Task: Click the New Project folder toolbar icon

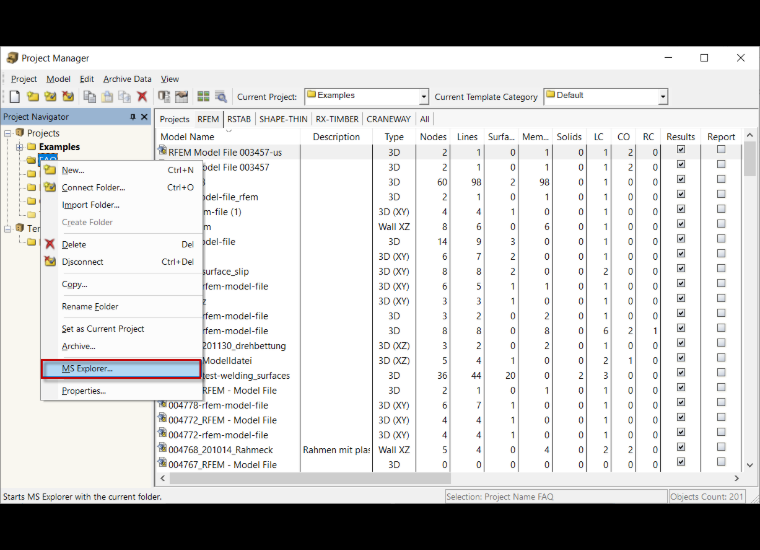Action: [x=33, y=96]
